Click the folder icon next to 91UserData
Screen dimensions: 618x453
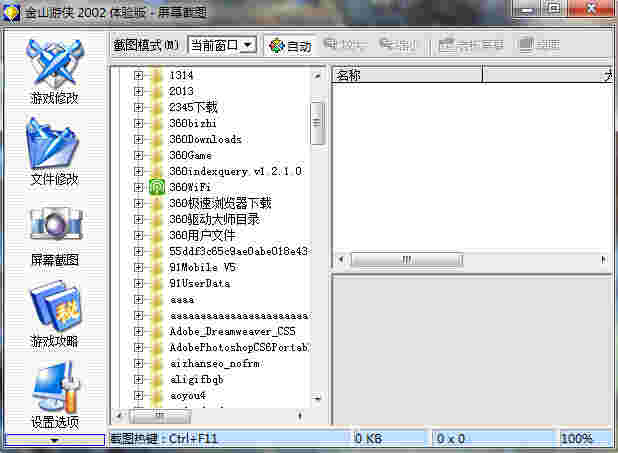(x=157, y=283)
